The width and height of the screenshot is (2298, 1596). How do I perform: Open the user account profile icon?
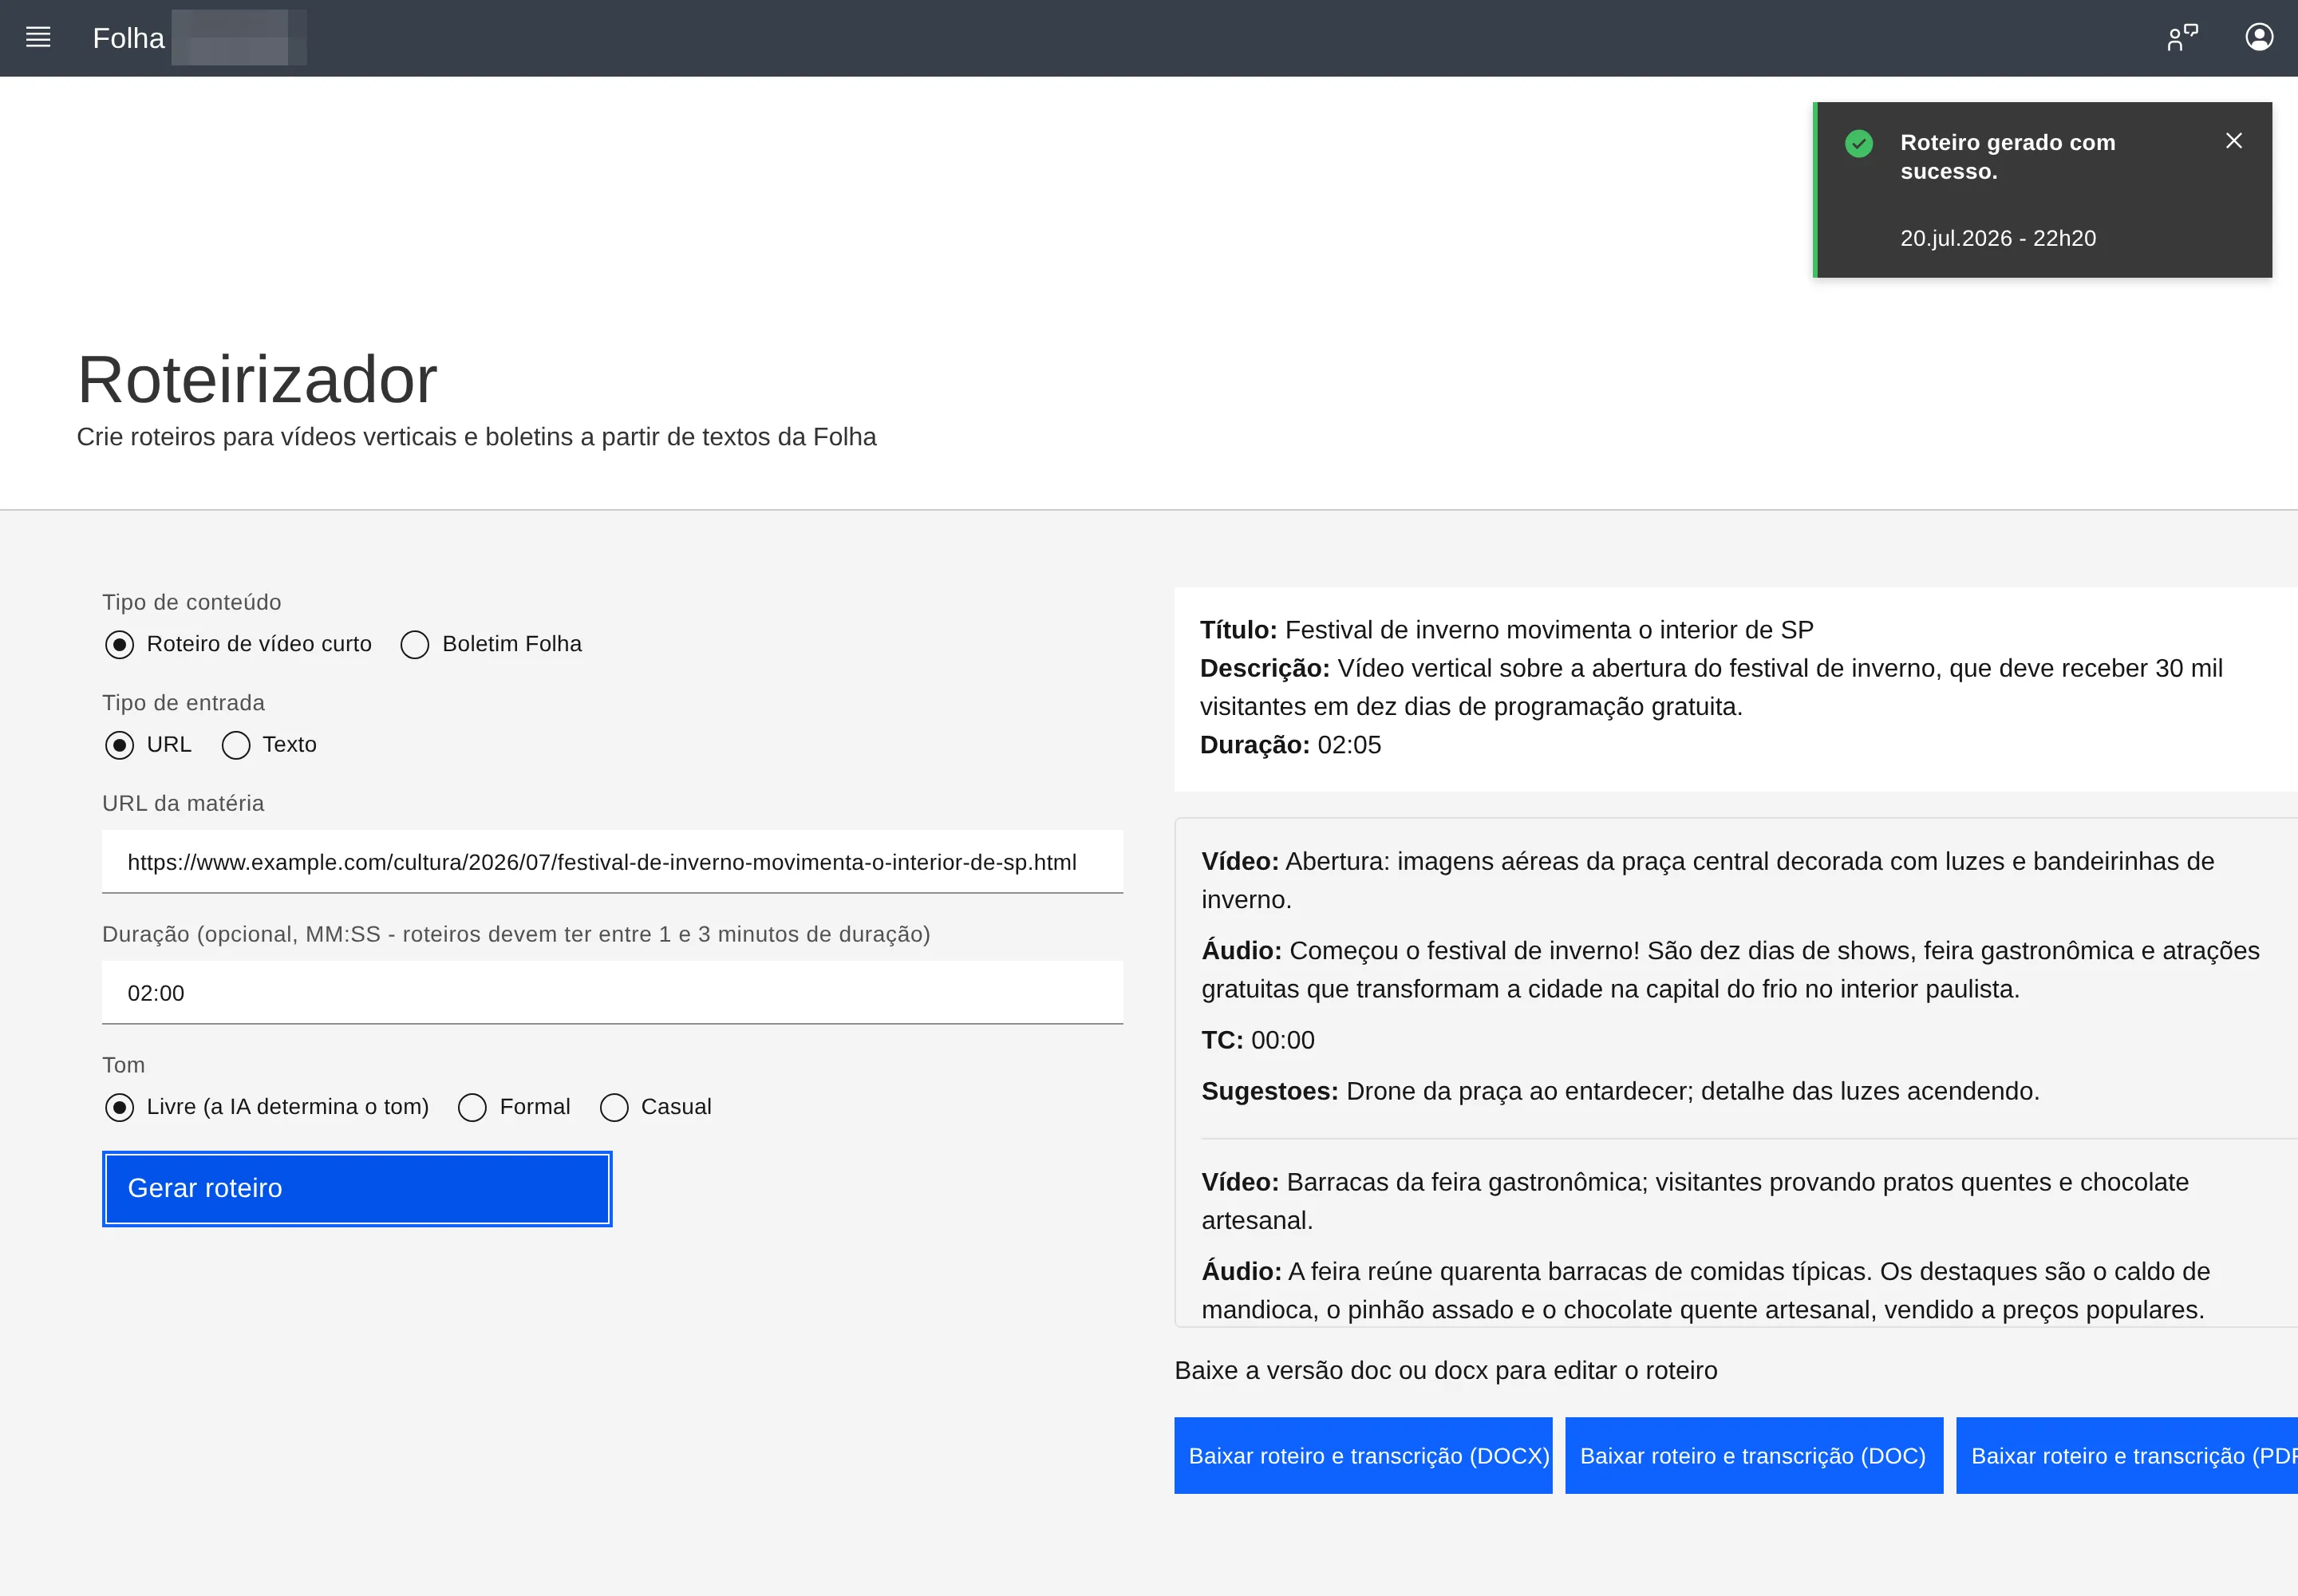(x=2259, y=38)
